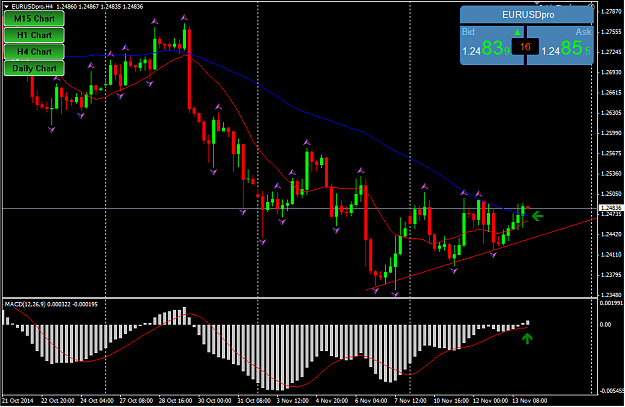Open the H1 Chart timeframe
Viewport: 625px width, 407px height.
pyautogui.click(x=34, y=35)
